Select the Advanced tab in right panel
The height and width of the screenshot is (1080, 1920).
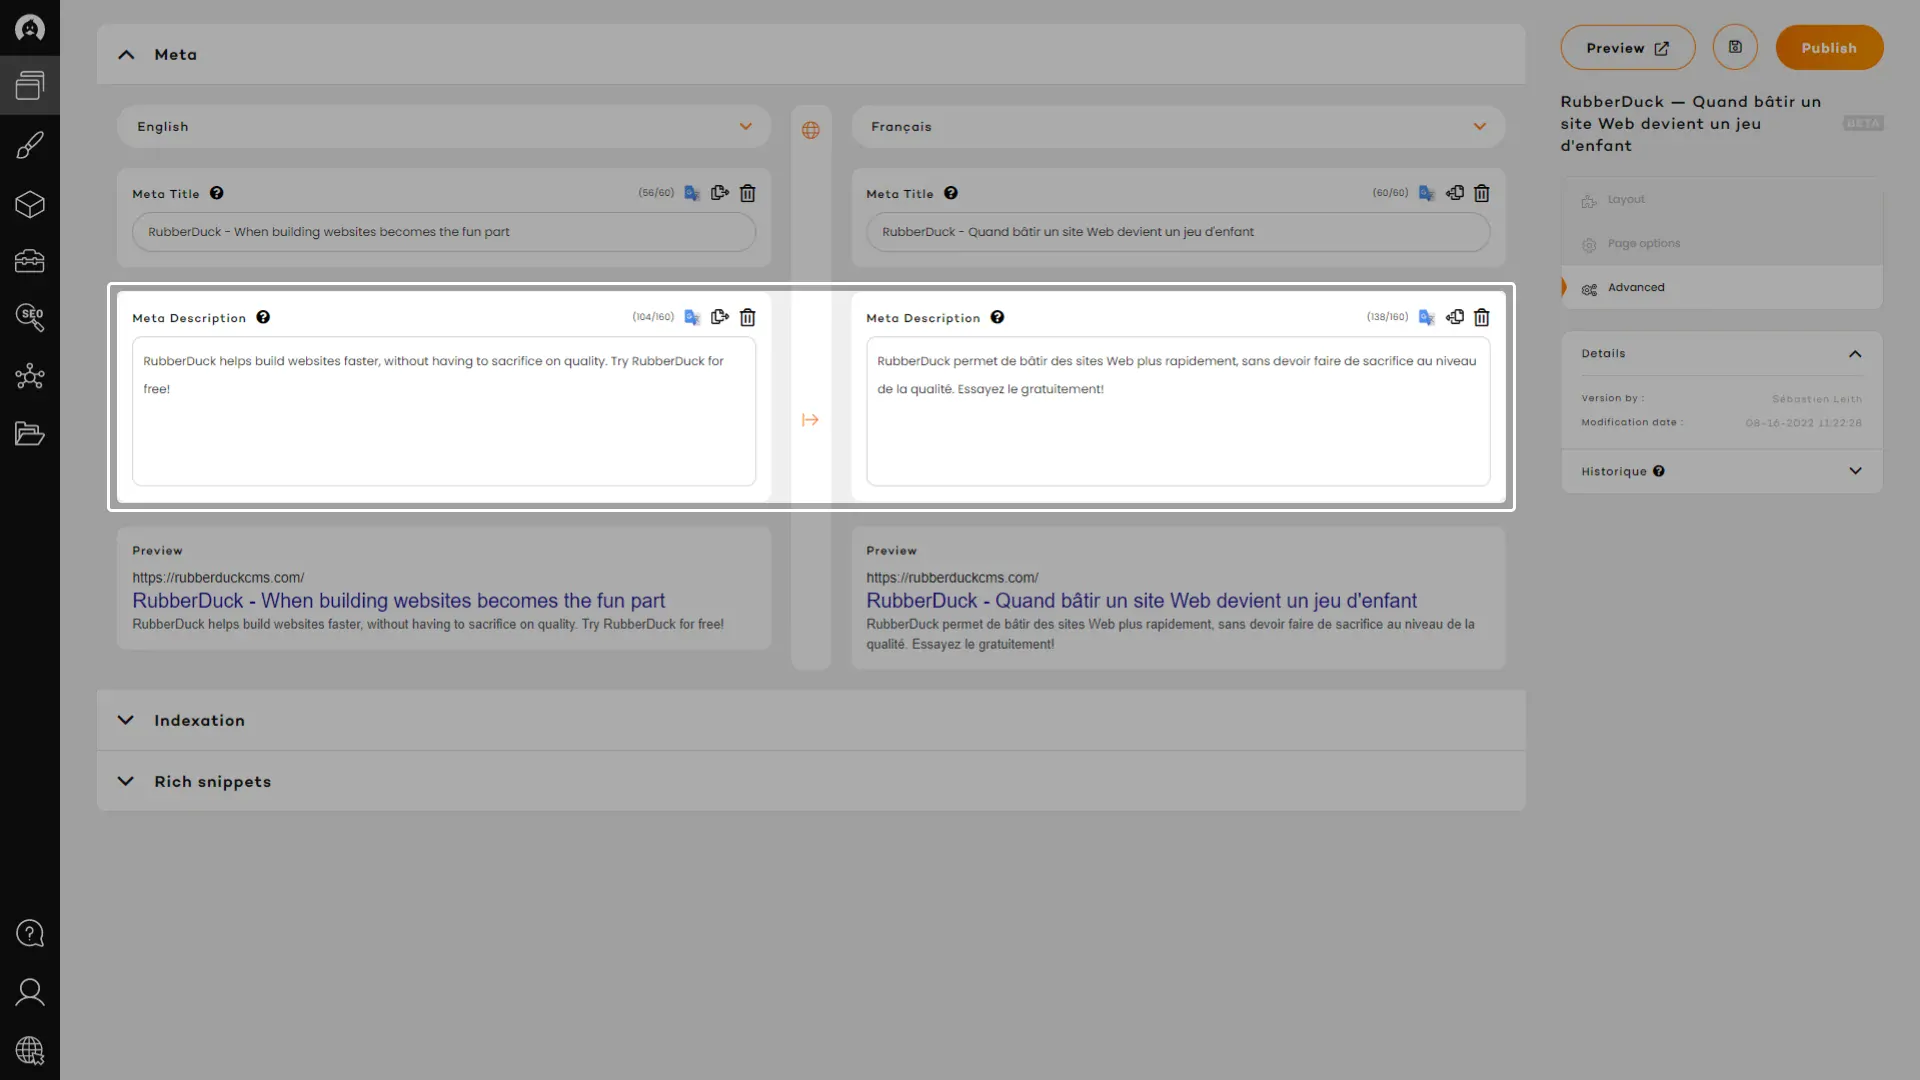coord(1636,288)
